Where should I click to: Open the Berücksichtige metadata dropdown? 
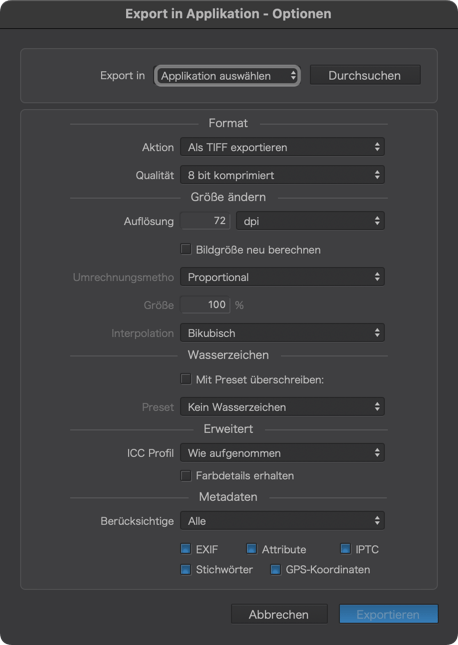(282, 521)
